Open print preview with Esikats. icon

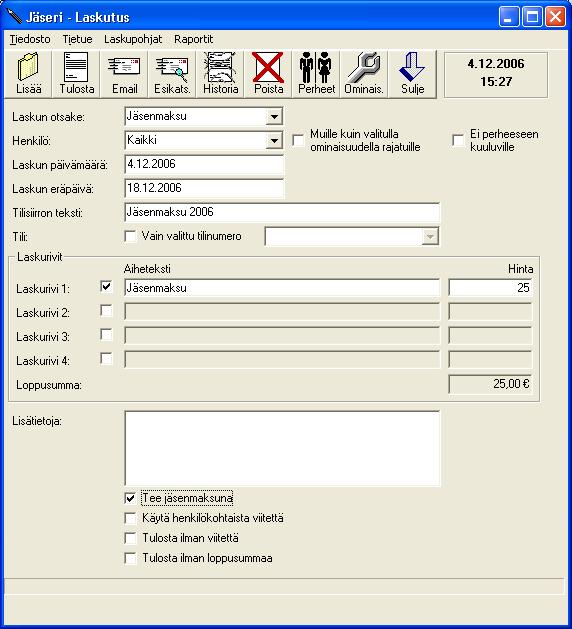(172, 74)
